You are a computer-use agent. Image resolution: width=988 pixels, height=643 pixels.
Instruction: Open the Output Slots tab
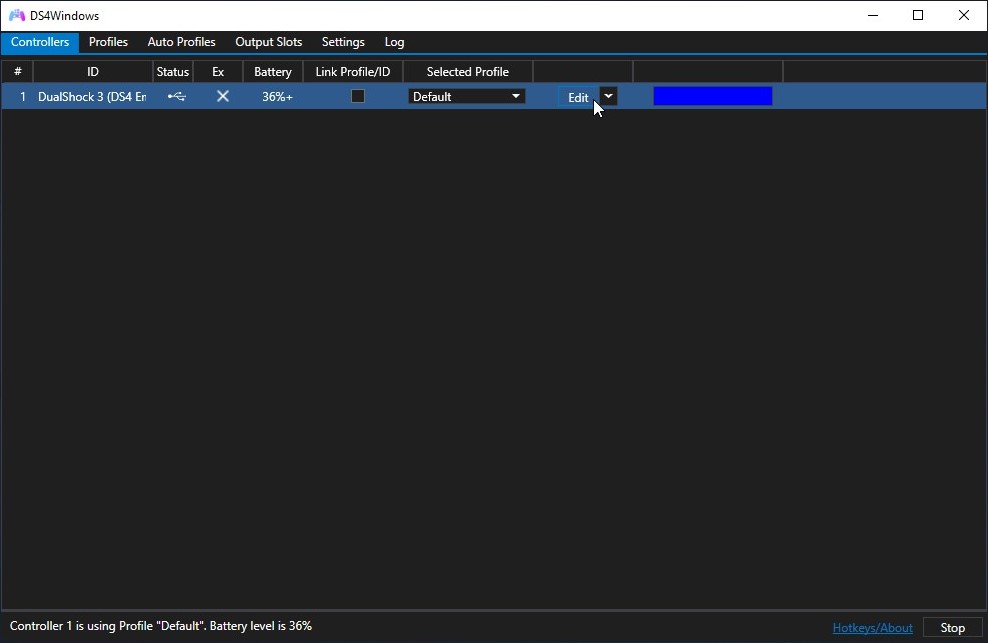[x=268, y=42]
